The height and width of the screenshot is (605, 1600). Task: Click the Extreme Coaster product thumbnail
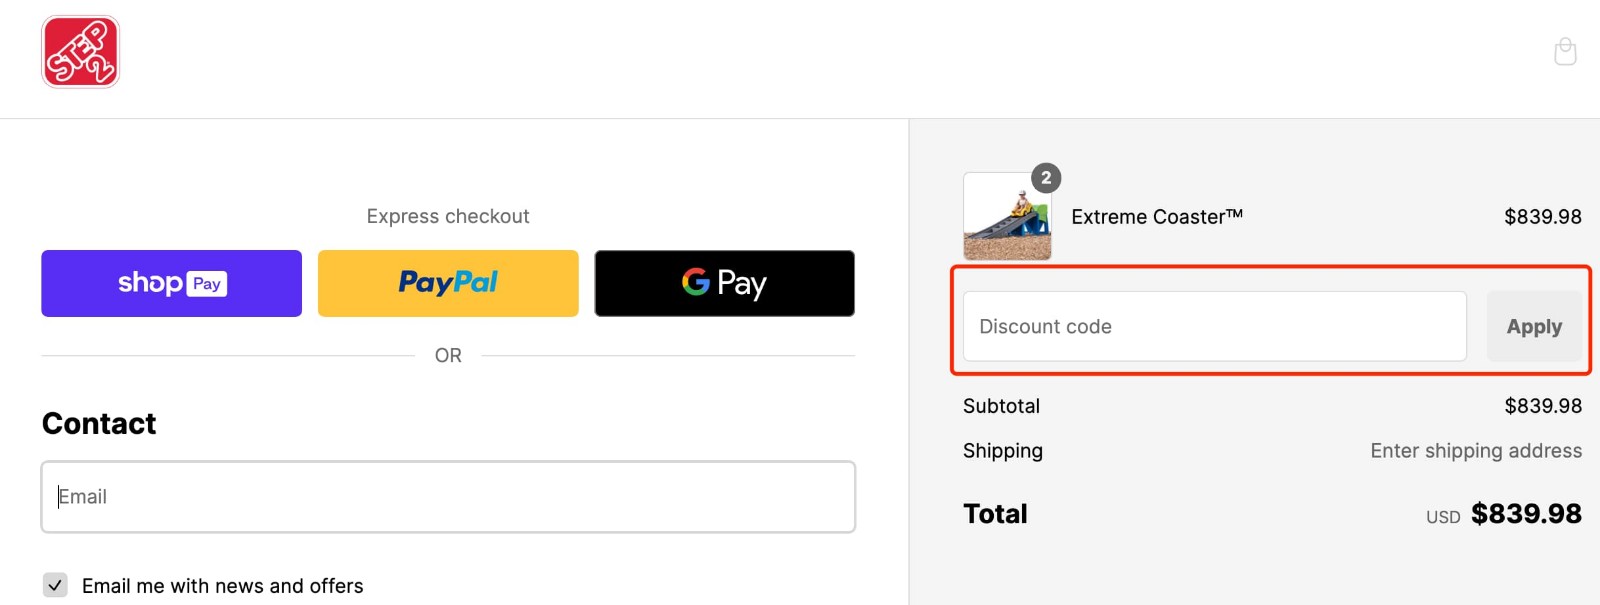[x=1006, y=217]
